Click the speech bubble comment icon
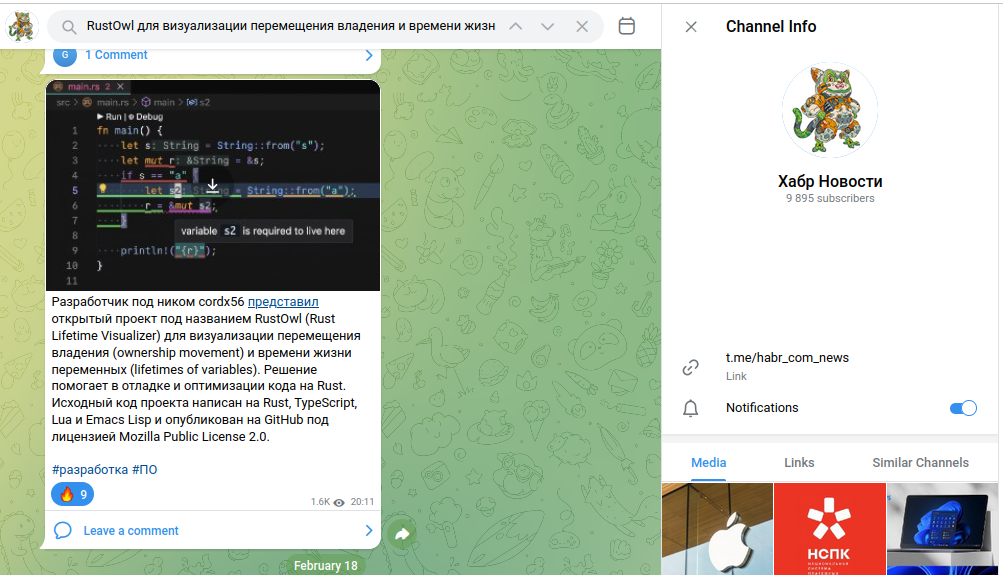 click(x=63, y=530)
